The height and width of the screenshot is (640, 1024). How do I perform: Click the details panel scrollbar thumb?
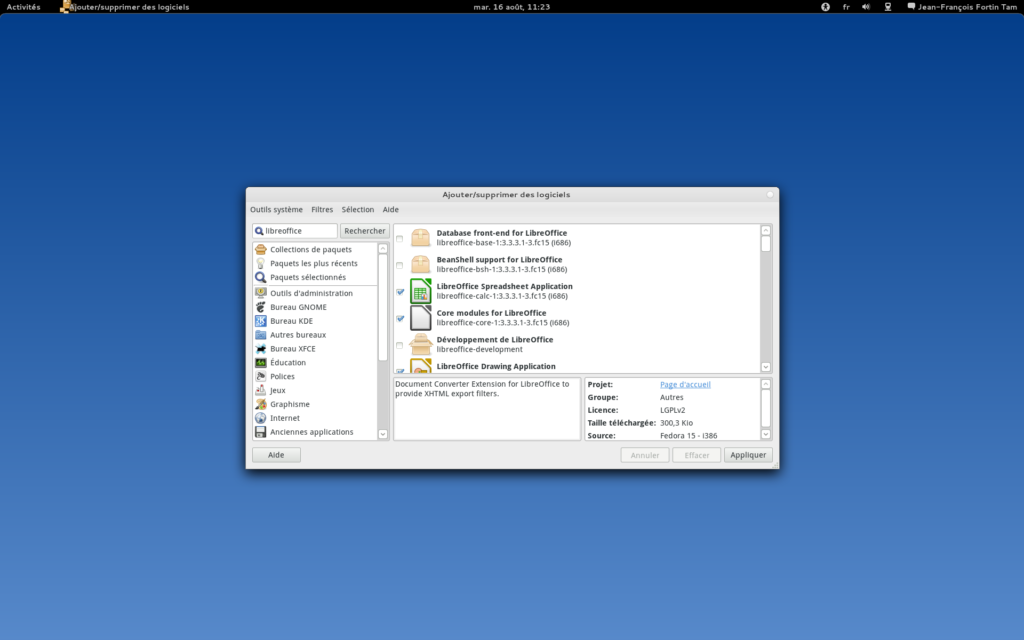(765, 409)
